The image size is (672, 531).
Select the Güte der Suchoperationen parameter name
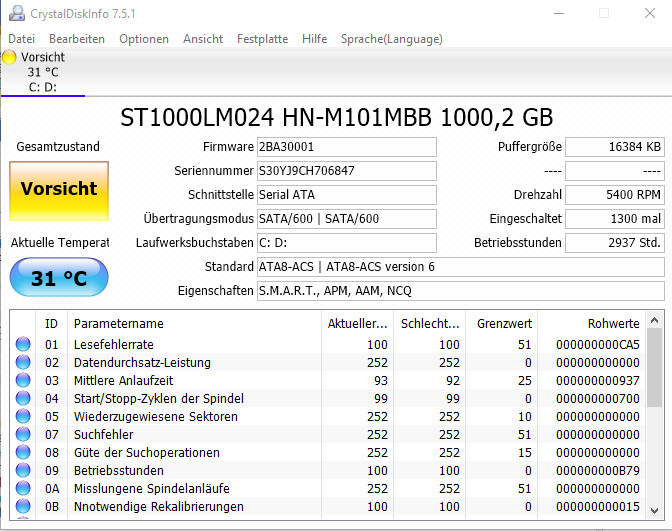pos(147,453)
